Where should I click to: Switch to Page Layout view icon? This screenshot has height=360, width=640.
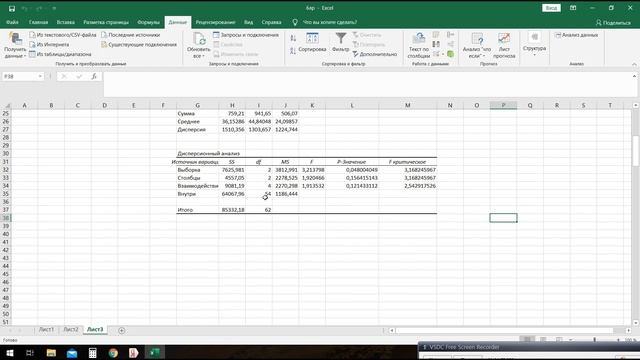(543, 340)
